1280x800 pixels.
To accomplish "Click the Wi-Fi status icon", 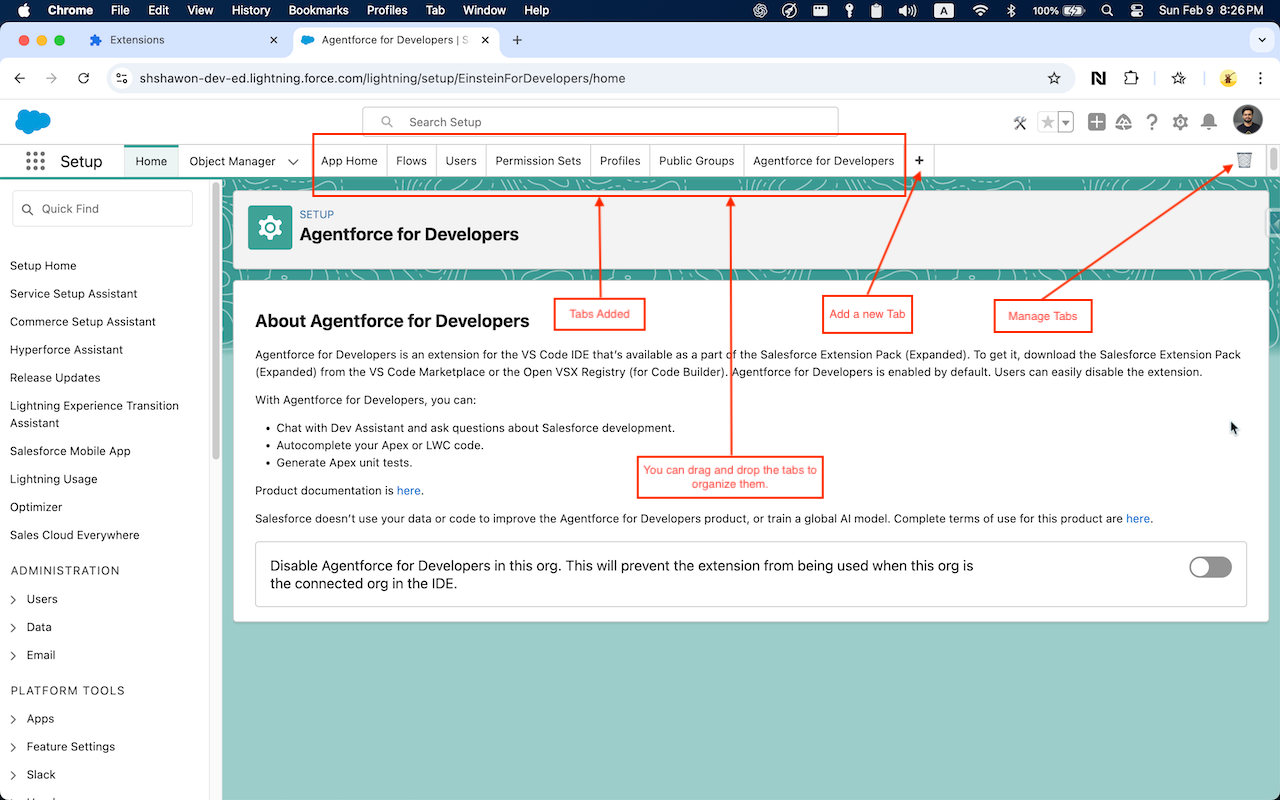I will click(x=980, y=10).
